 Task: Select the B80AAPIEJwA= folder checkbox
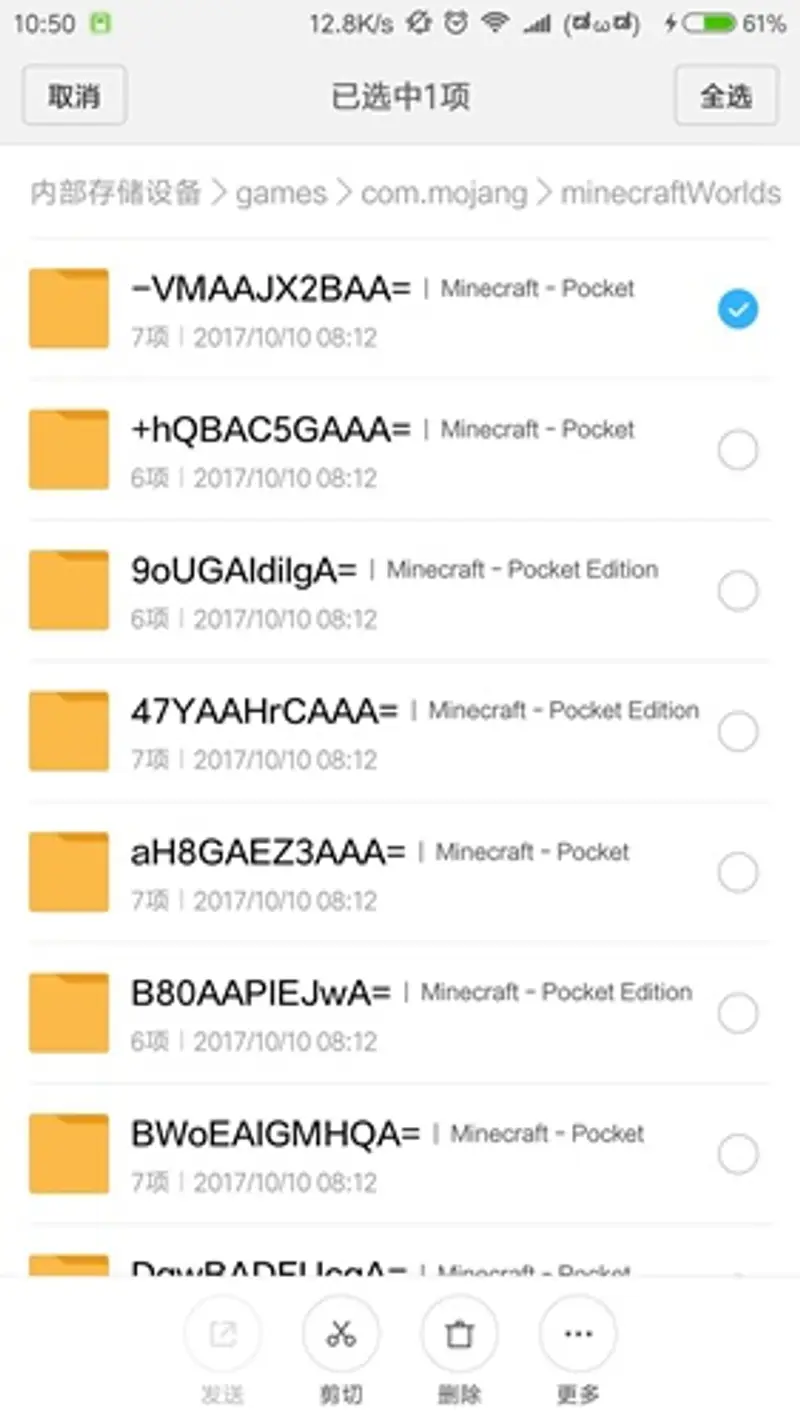(x=738, y=1014)
